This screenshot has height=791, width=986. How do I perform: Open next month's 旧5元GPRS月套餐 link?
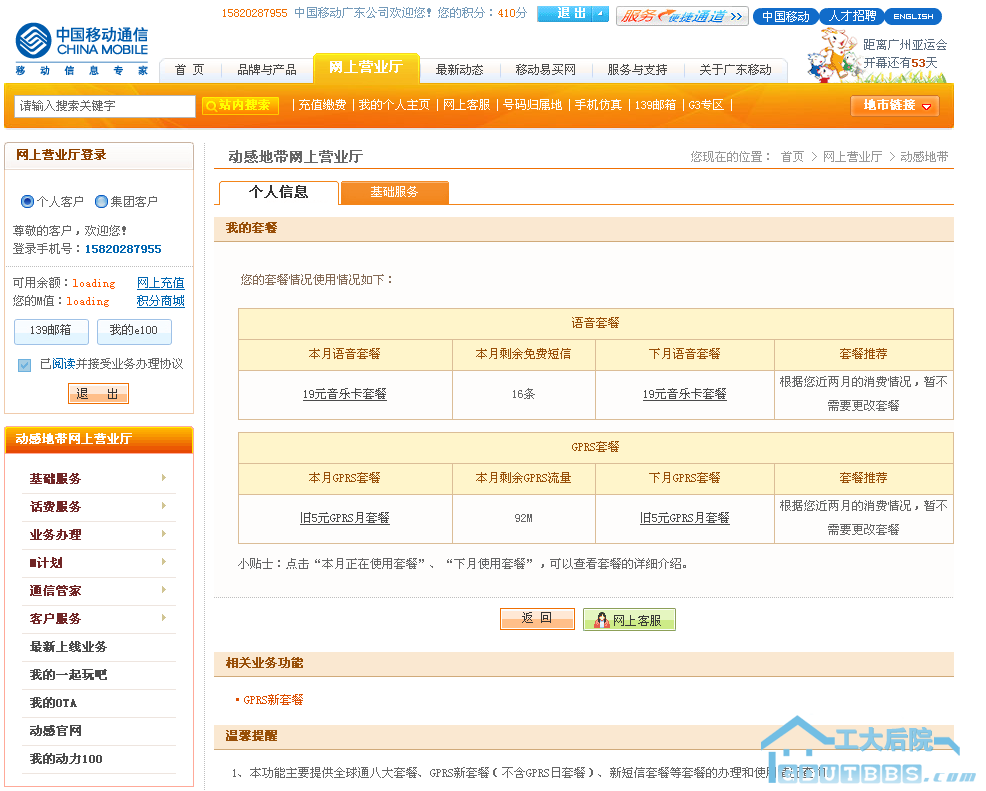pos(684,518)
